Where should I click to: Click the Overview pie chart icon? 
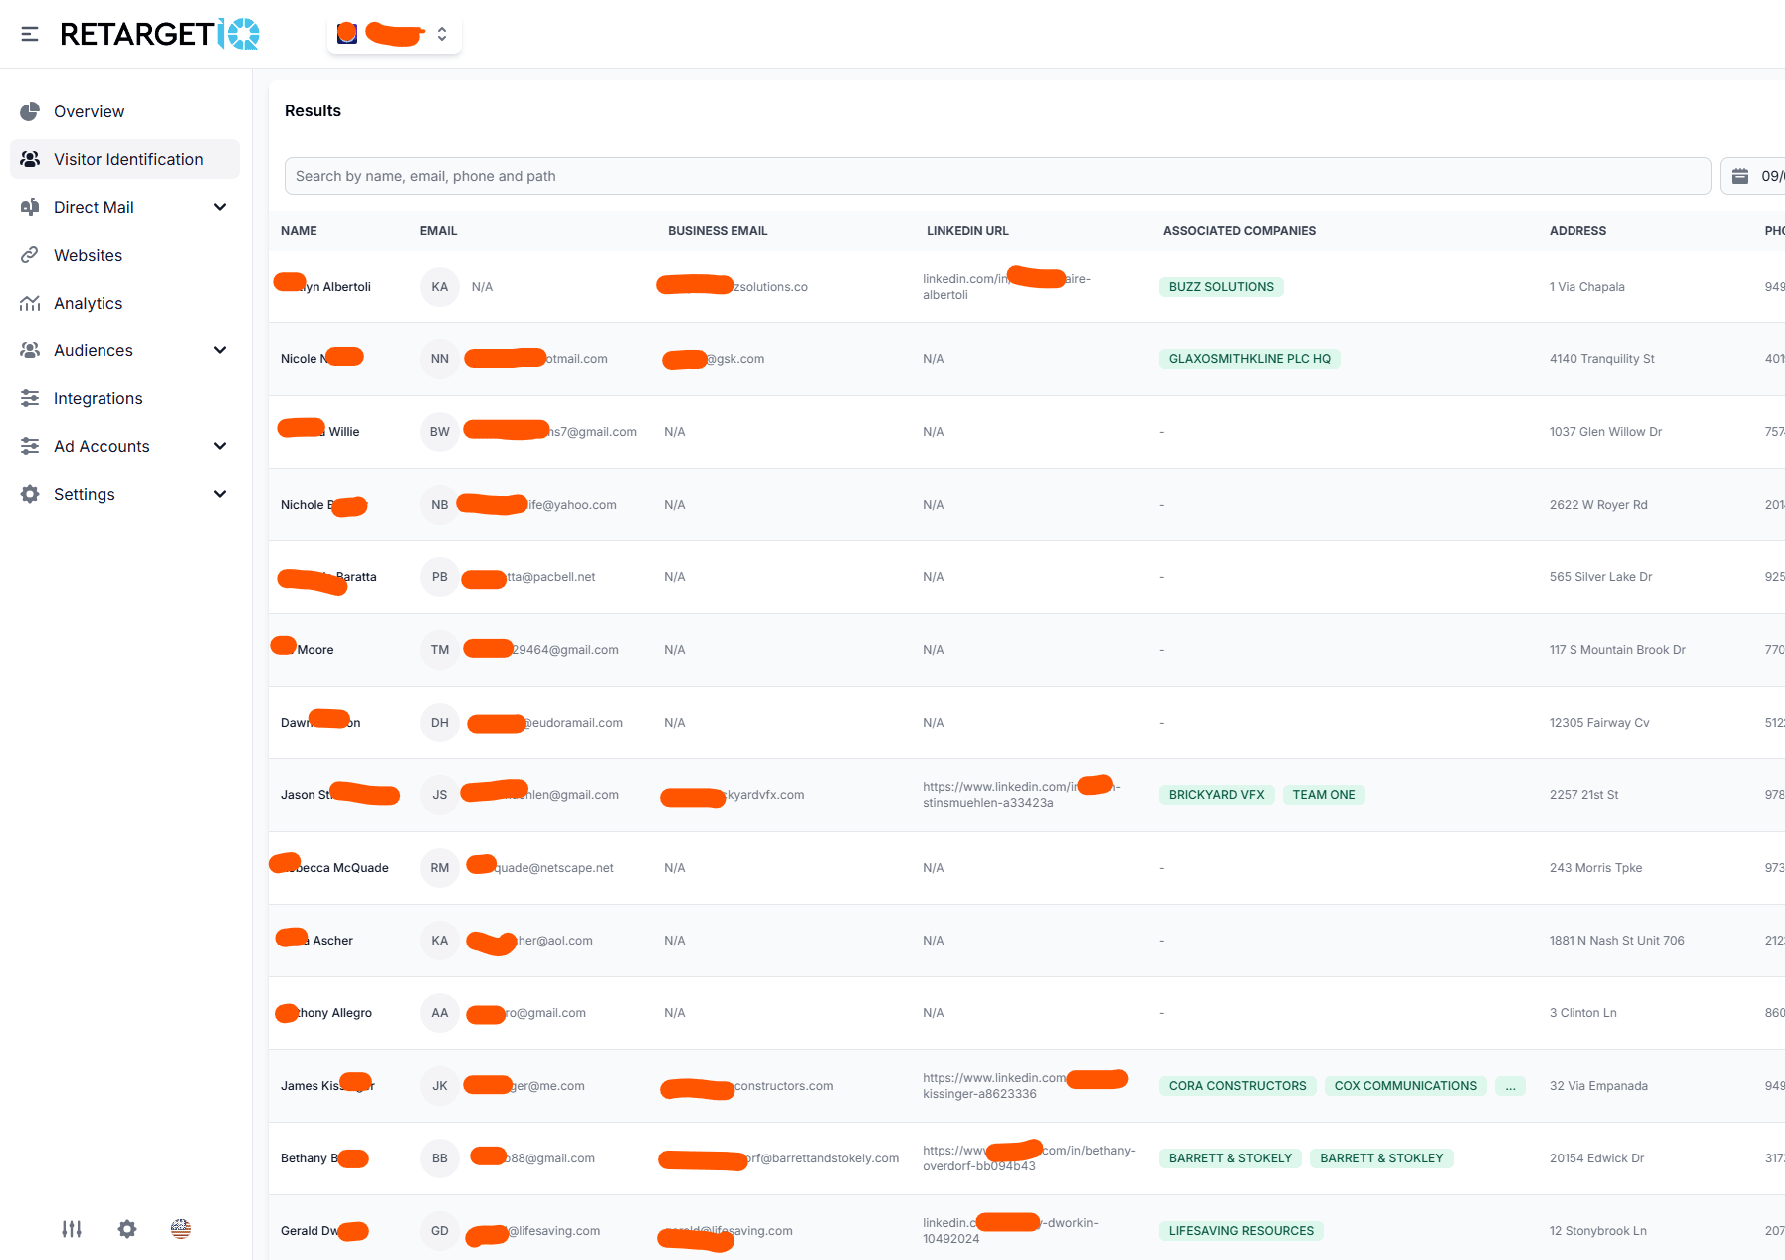coord(30,111)
